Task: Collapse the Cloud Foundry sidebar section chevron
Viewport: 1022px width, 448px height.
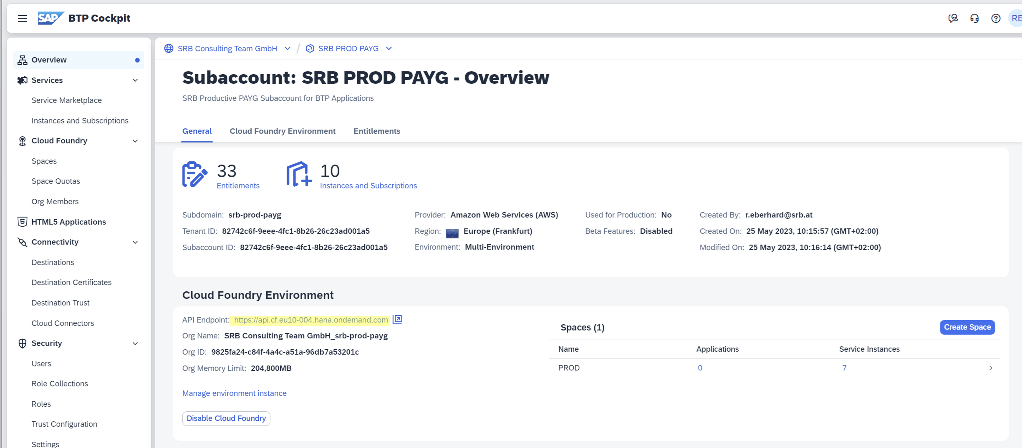Action: point(136,141)
